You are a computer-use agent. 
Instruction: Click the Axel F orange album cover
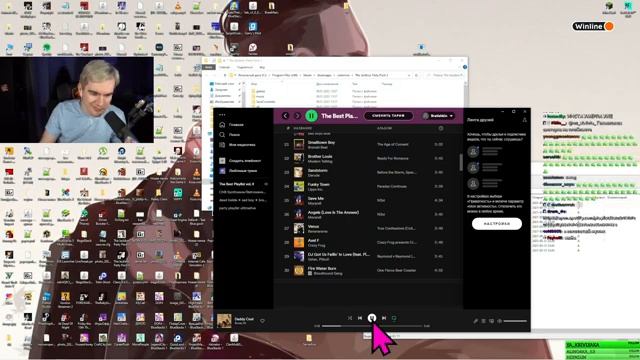[299, 242]
